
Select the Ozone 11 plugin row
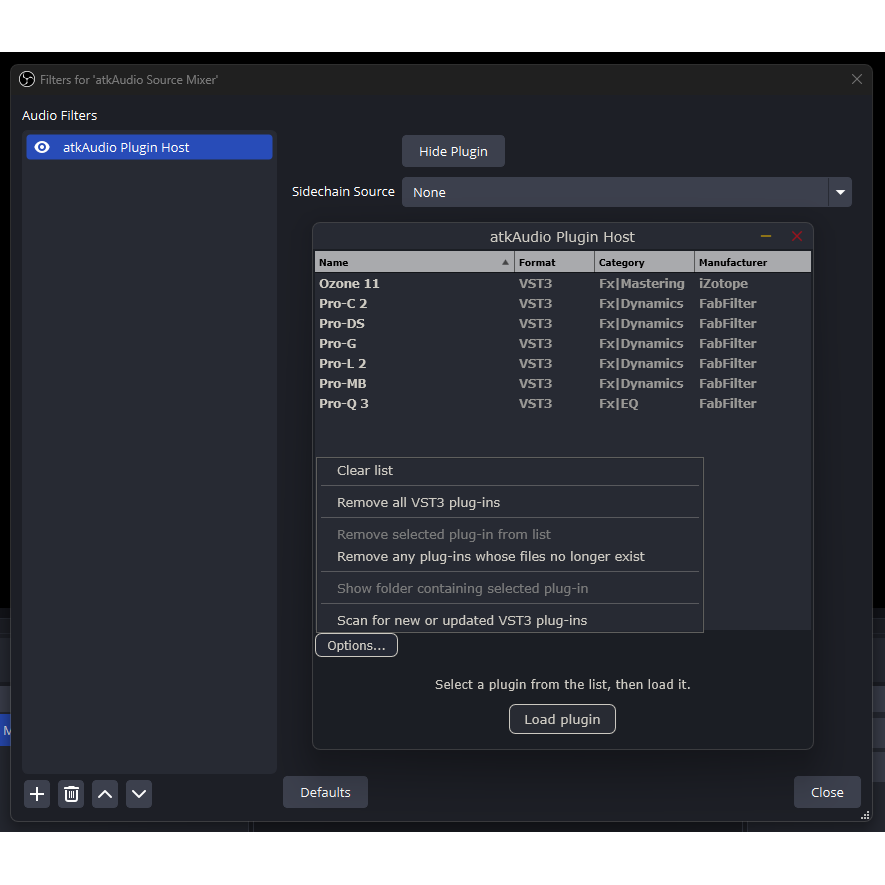(x=563, y=283)
